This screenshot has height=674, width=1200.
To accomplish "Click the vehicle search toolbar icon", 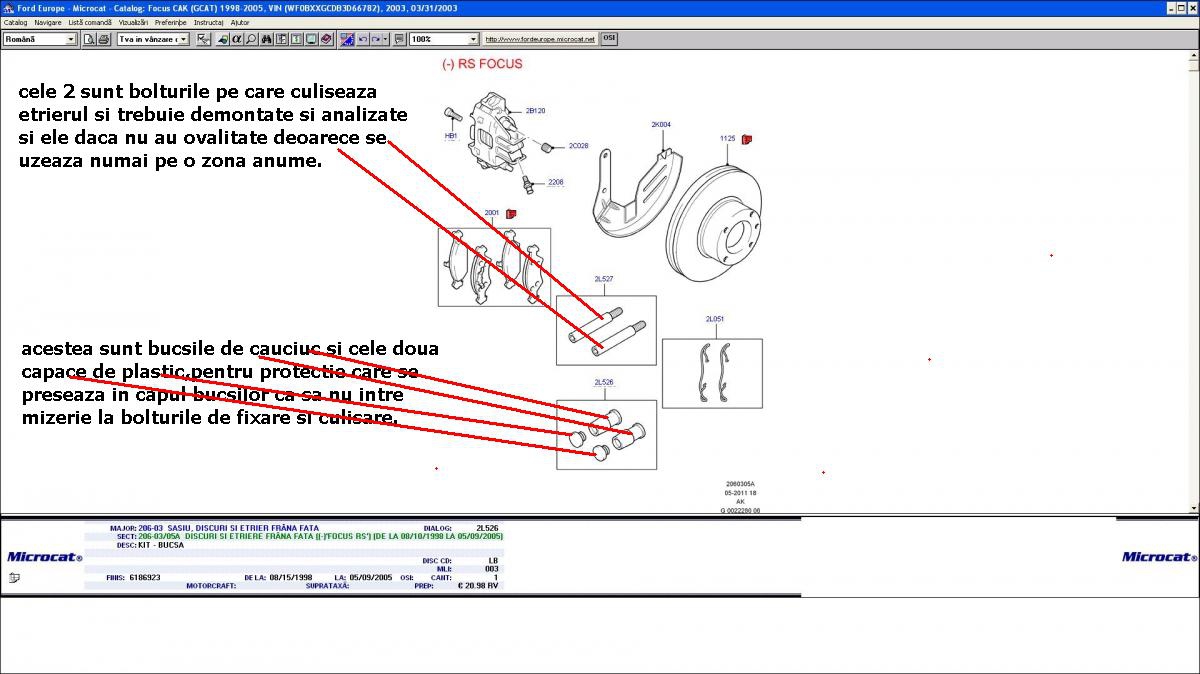I will [223, 39].
